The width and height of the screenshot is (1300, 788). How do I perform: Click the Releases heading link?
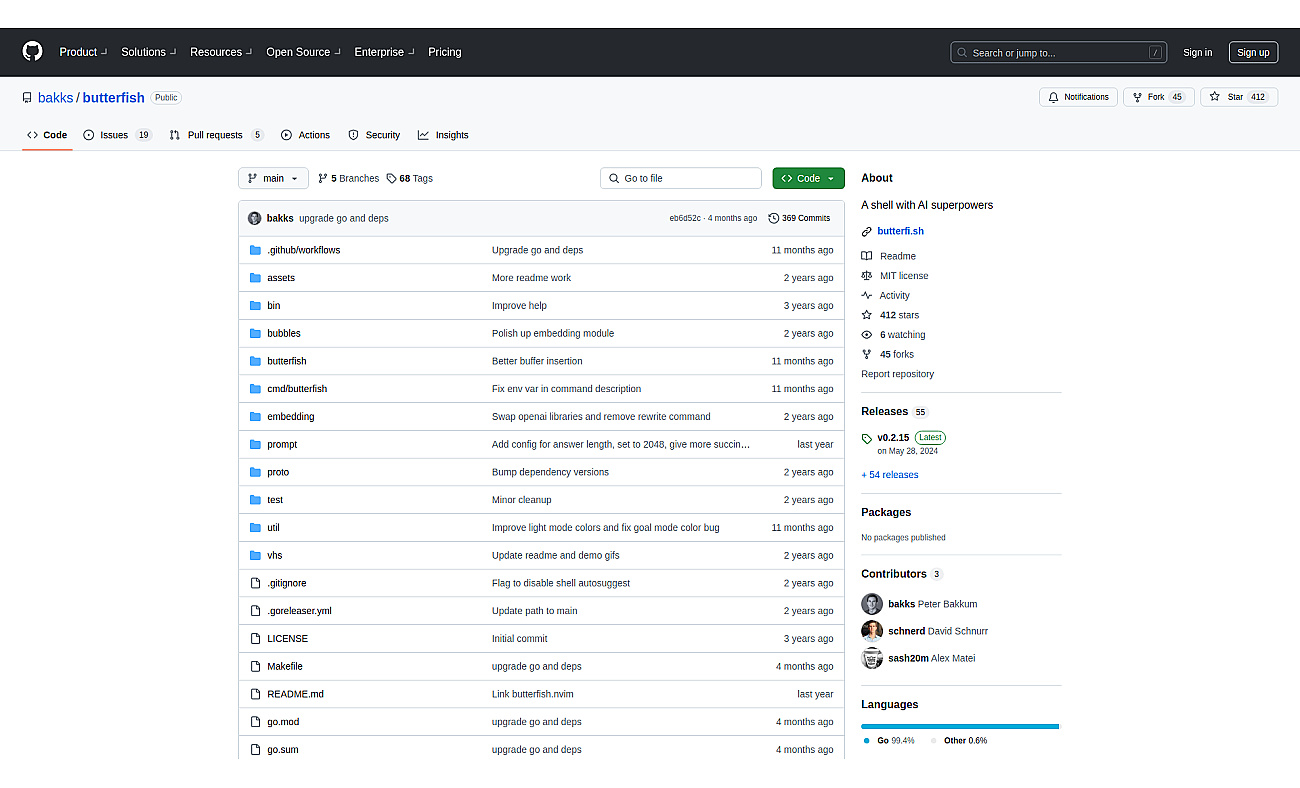pyautogui.click(x=884, y=411)
